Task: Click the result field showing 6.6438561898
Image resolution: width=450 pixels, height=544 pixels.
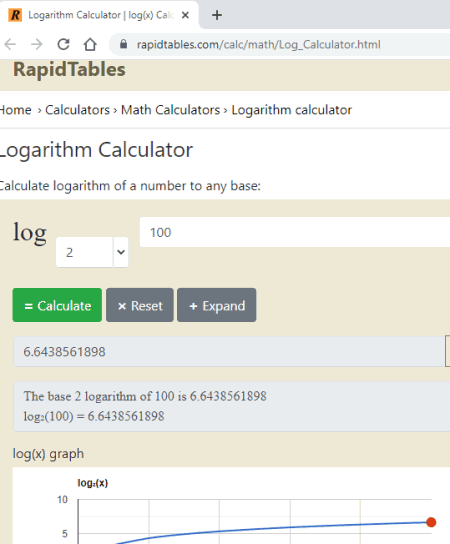Action: click(229, 351)
